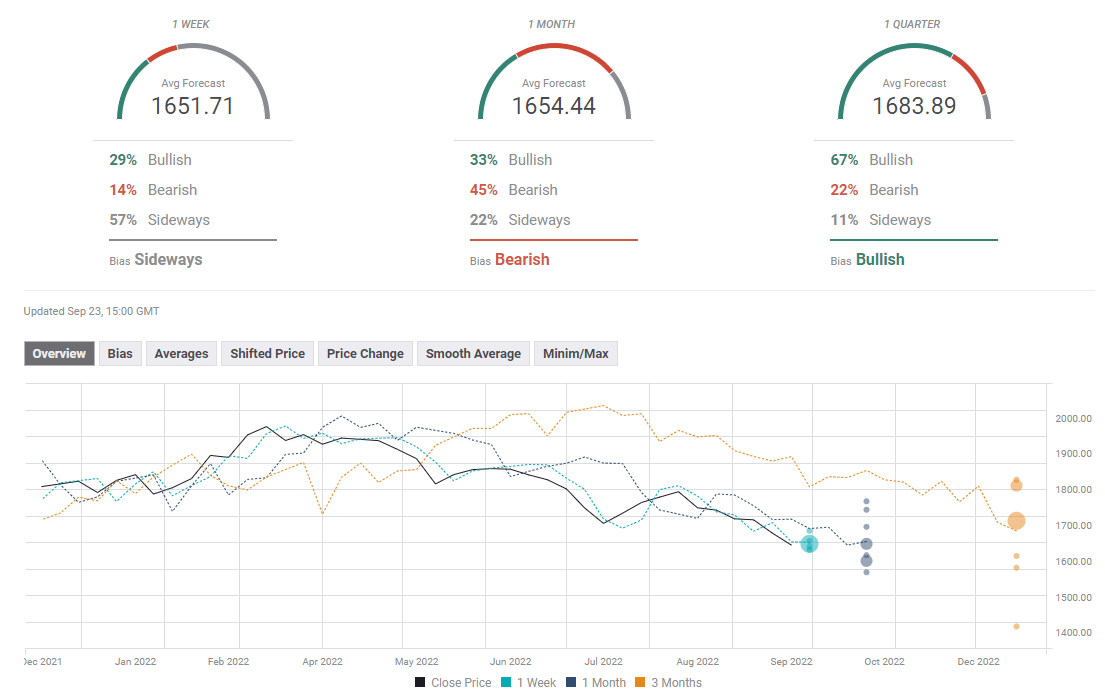Toggle the Close Price legend series
Viewport: 1105px width, 698px height.
(453, 683)
